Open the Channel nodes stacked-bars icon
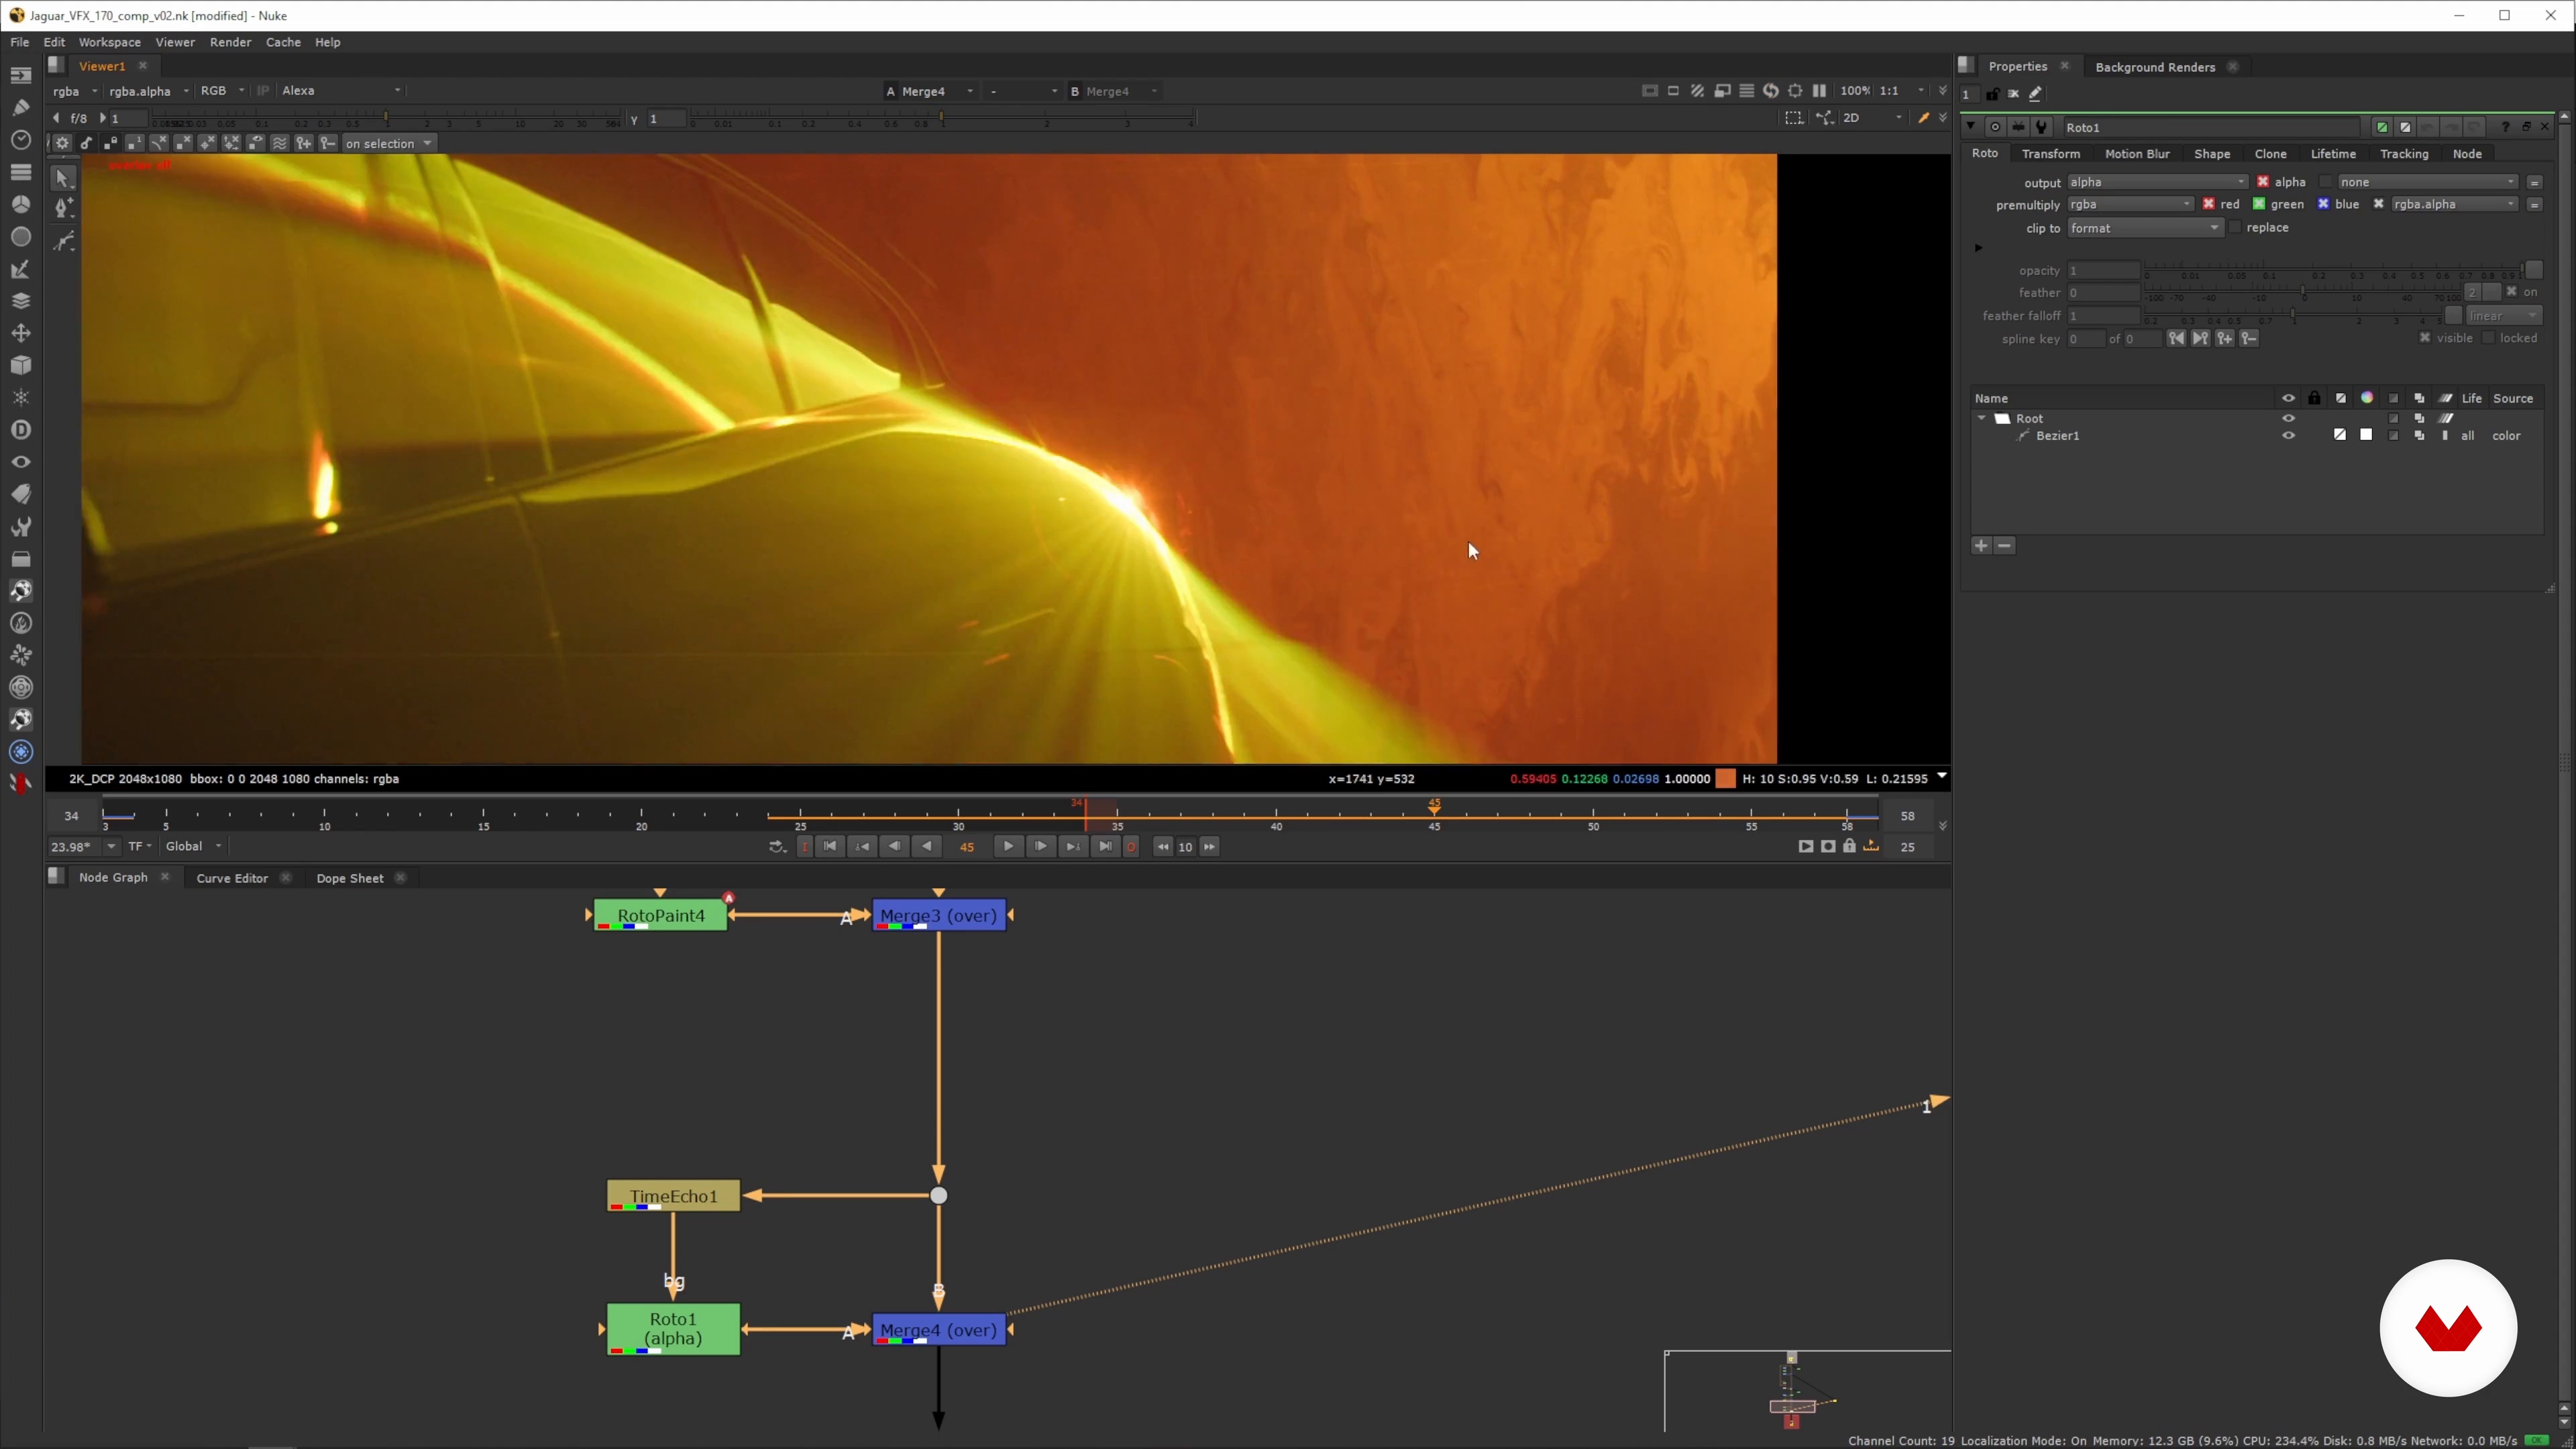The image size is (2576, 1449). [20, 172]
